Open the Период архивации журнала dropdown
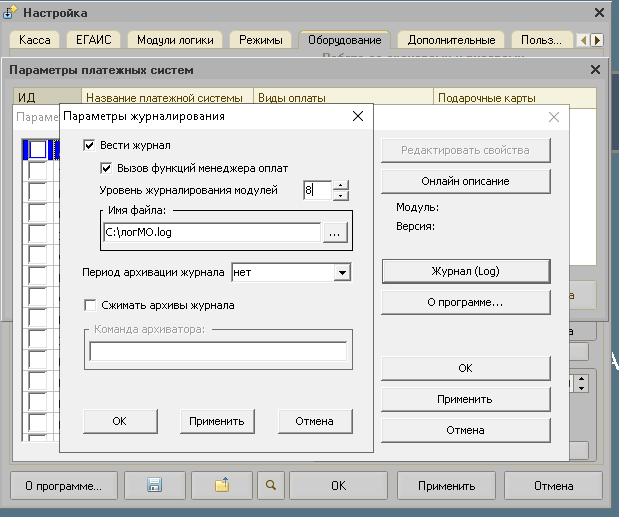 click(341, 272)
